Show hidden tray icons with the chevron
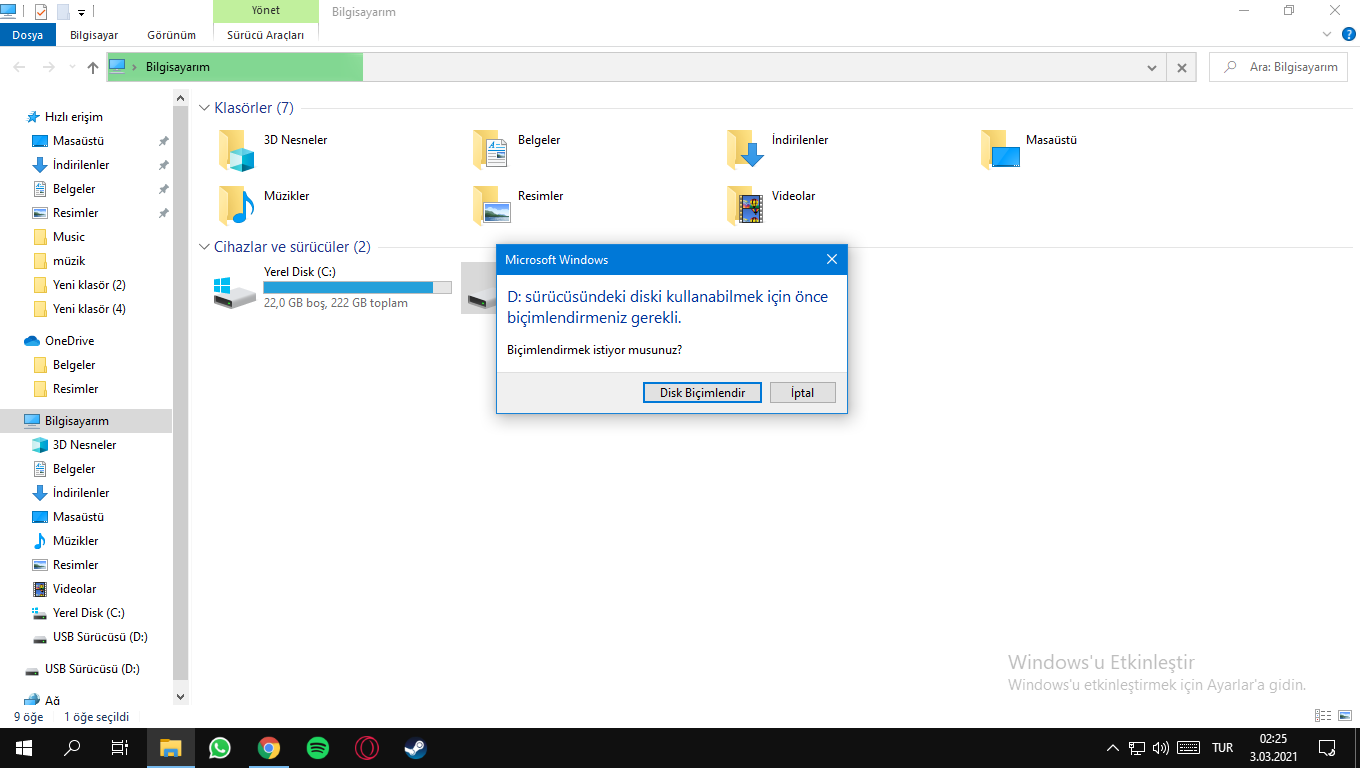 click(x=1113, y=748)
